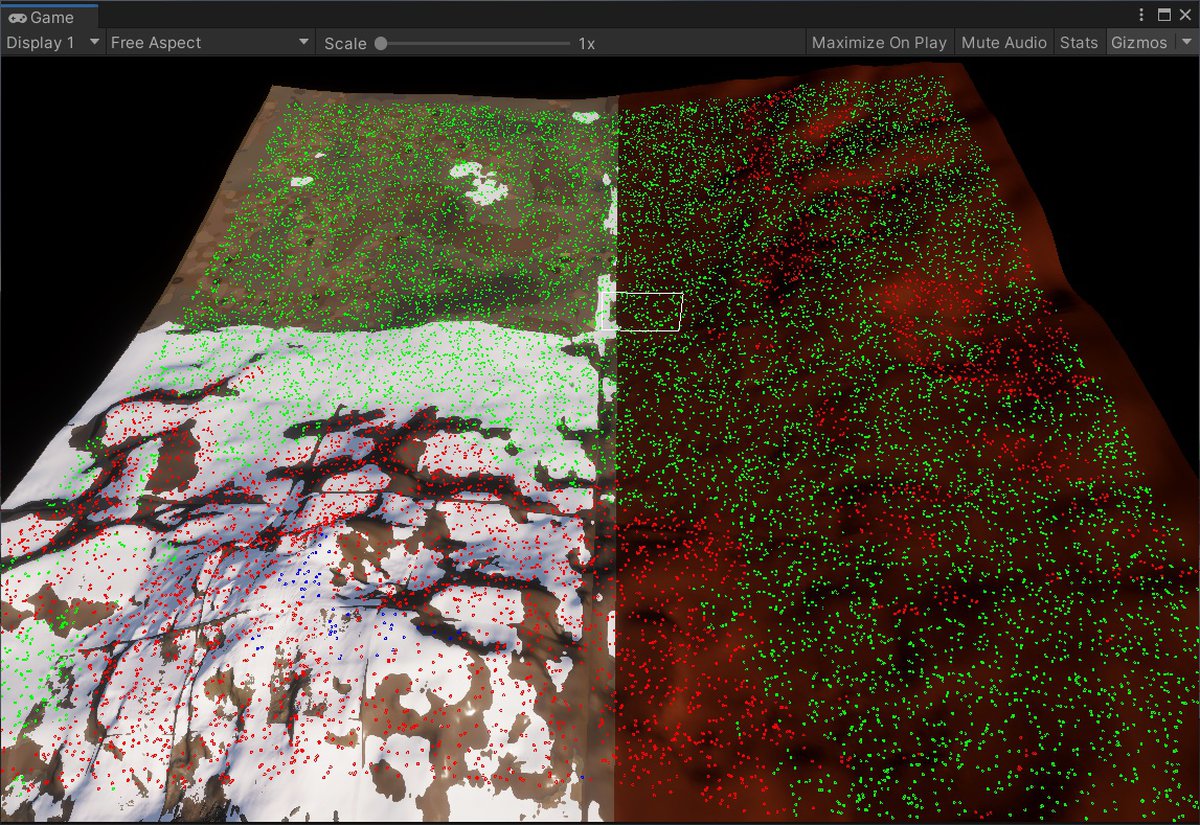Viewport: 1200px width, 825px height.
Task: Show the Stats overlay
Action: [1078, 43]
